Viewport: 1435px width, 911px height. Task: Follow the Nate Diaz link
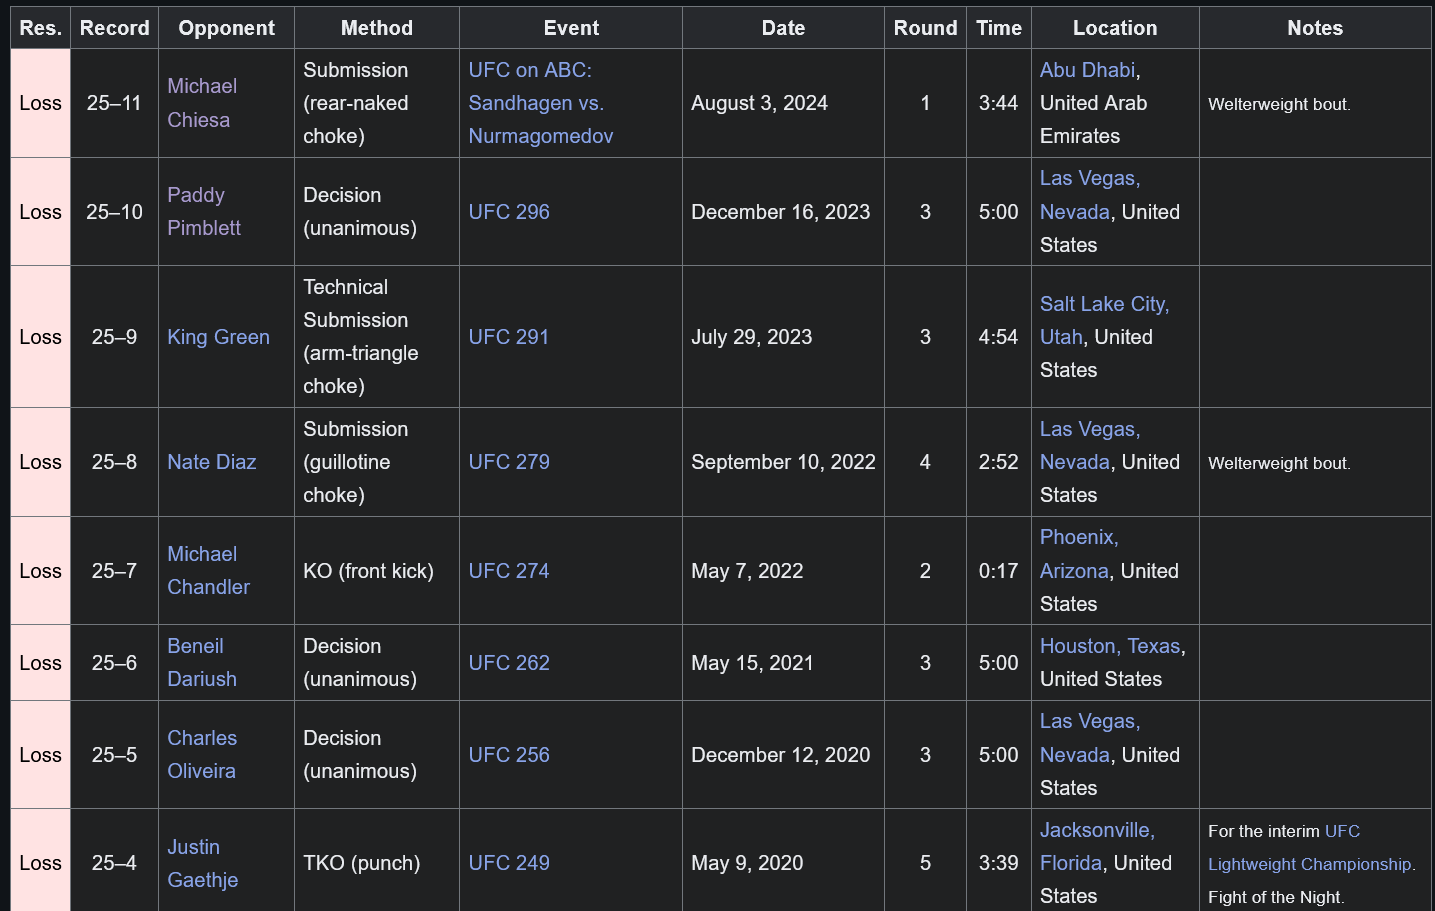pos(211,462)
